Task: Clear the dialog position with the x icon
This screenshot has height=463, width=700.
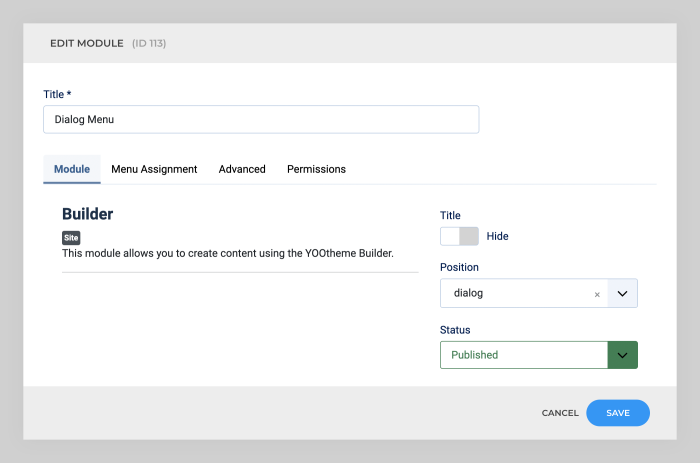Action: click(x=597, y=294)
